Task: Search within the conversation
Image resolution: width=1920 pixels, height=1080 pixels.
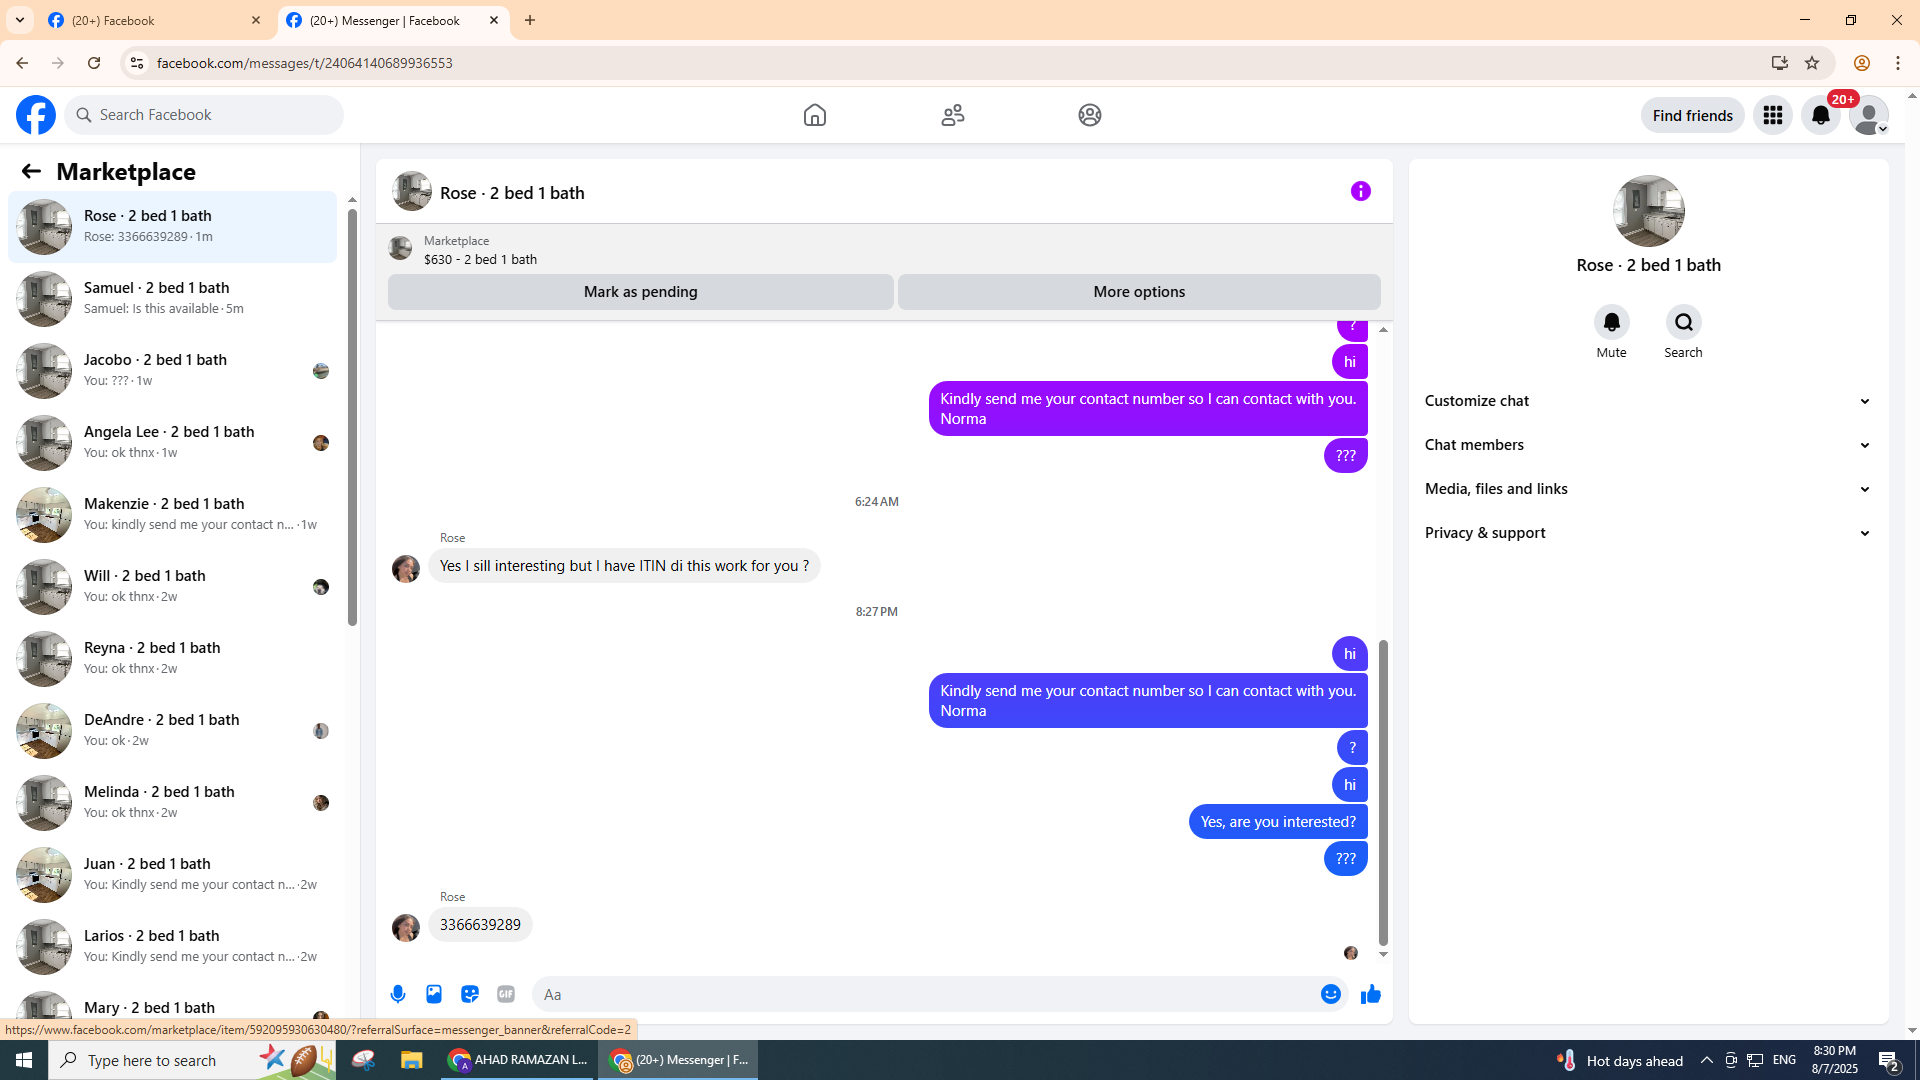Action: click(1684, 322)
